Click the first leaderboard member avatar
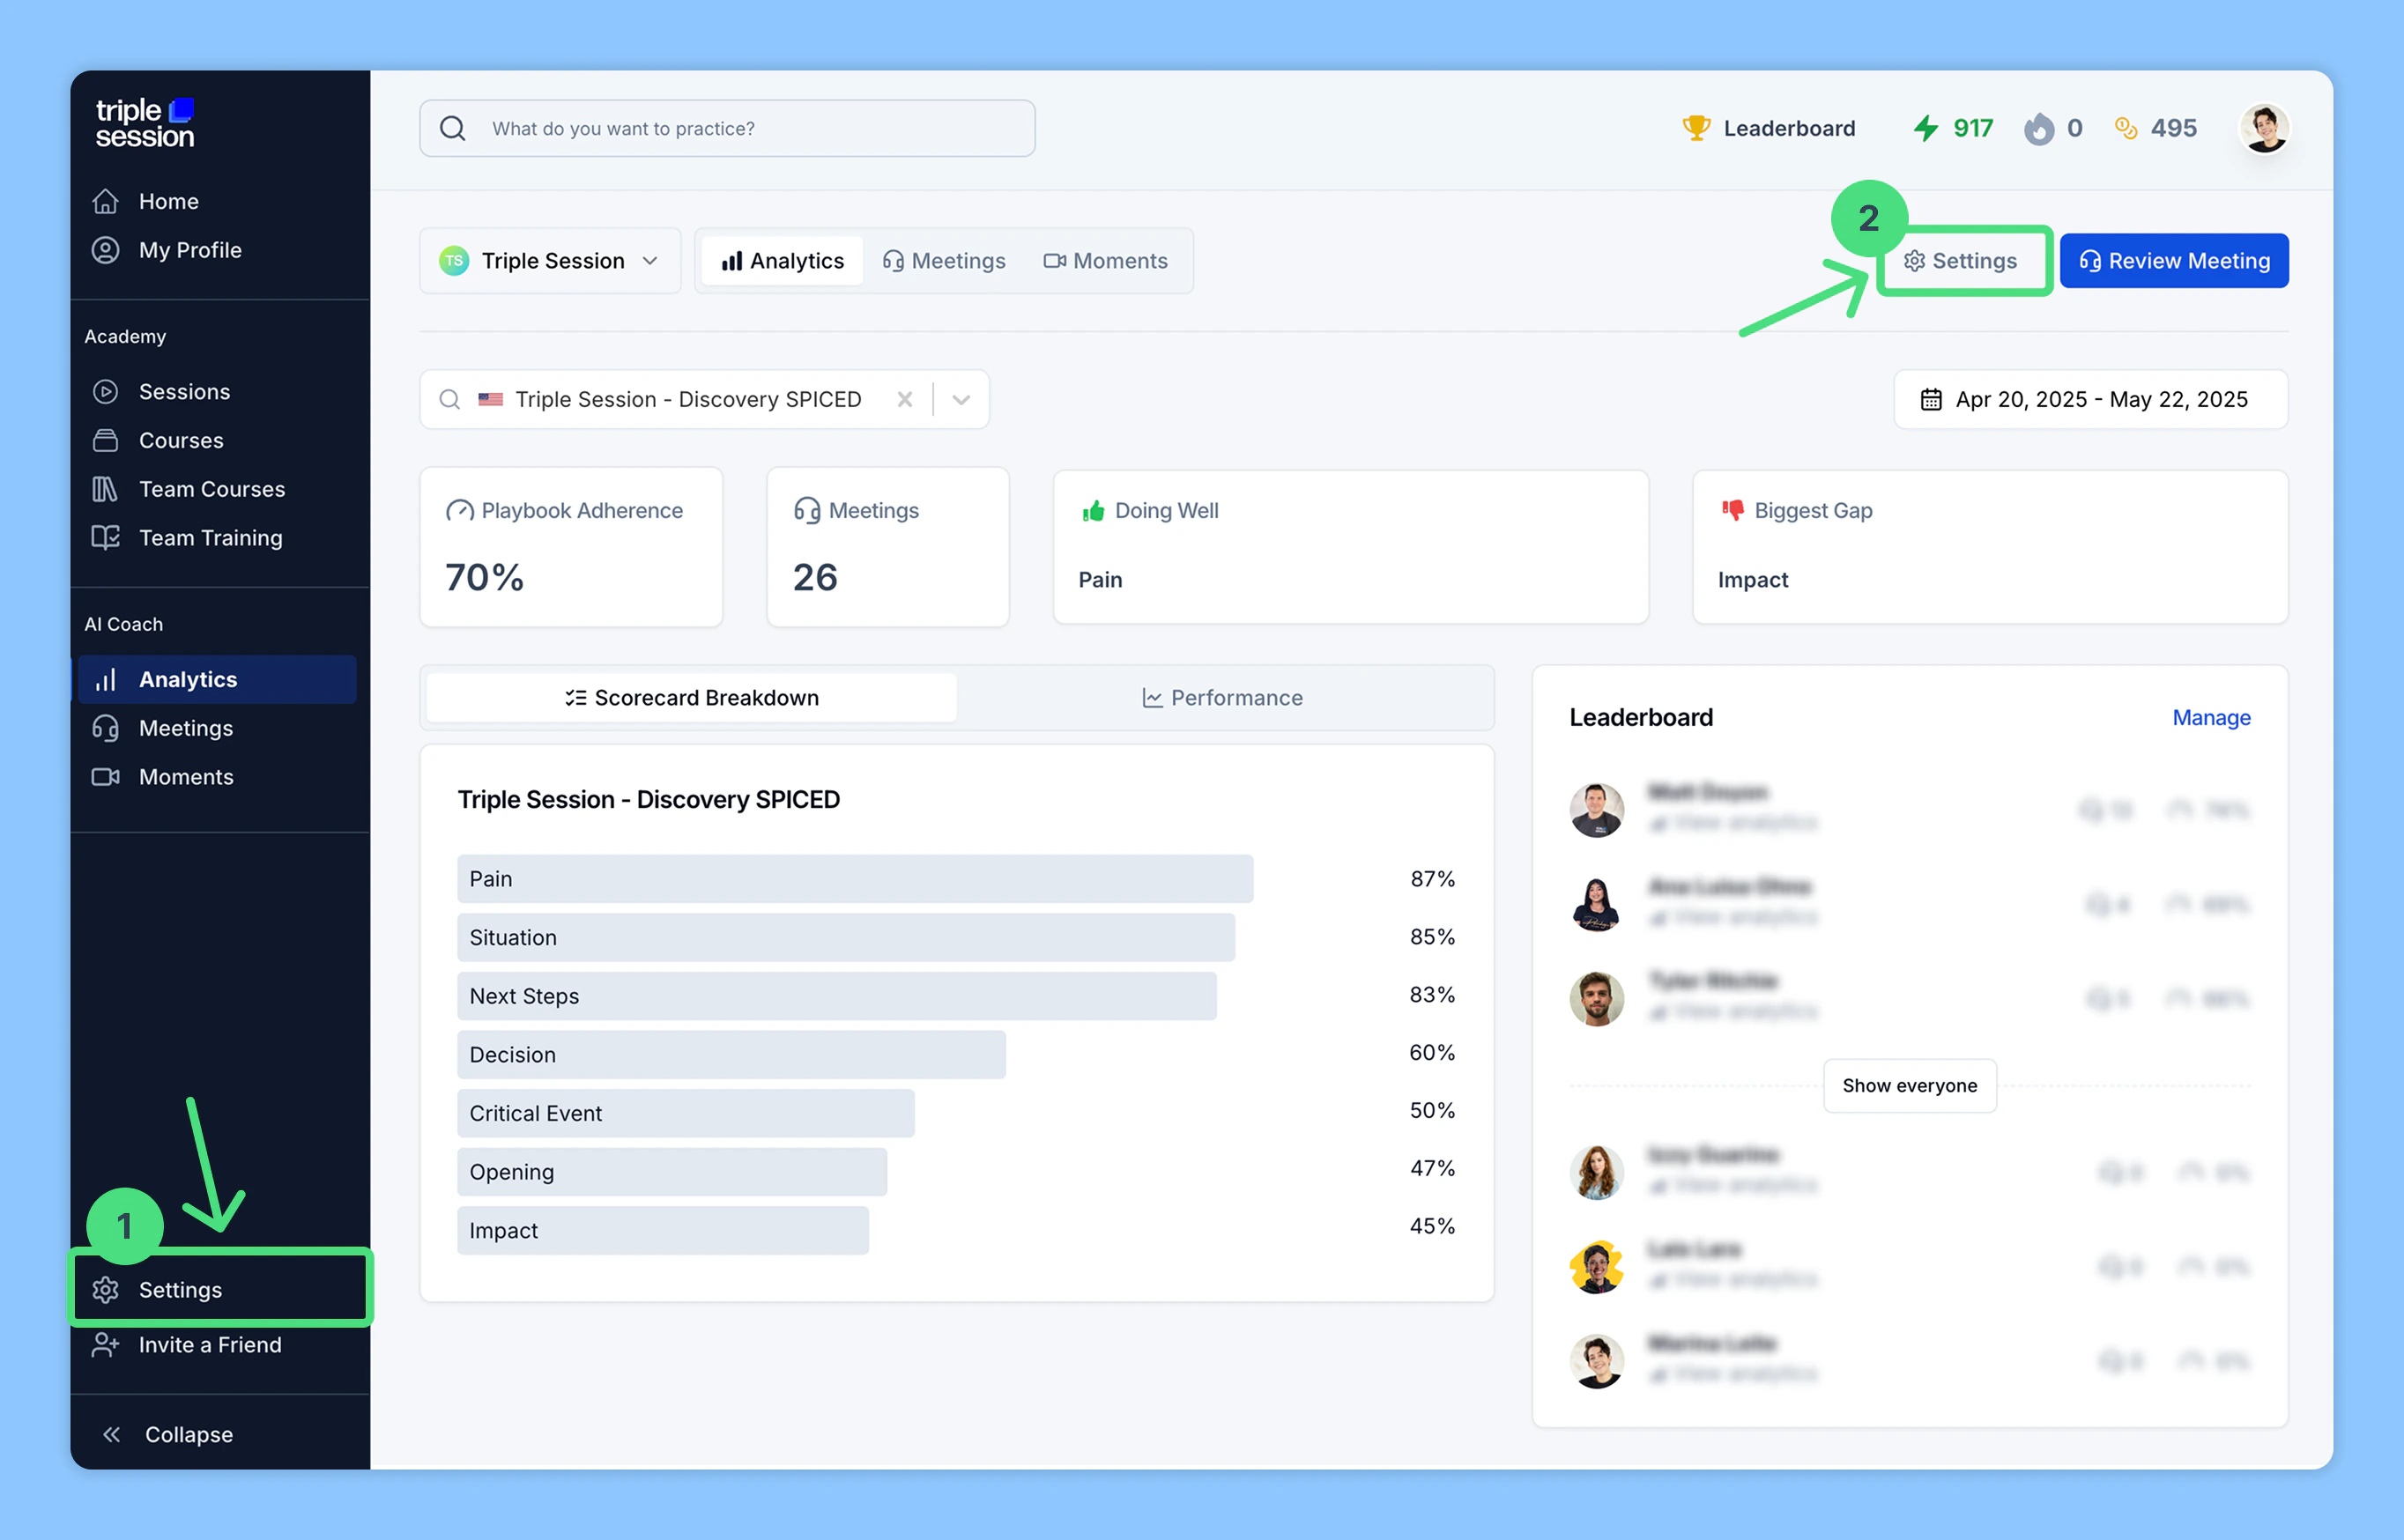2404x1540 pixels. (1596, 810)
